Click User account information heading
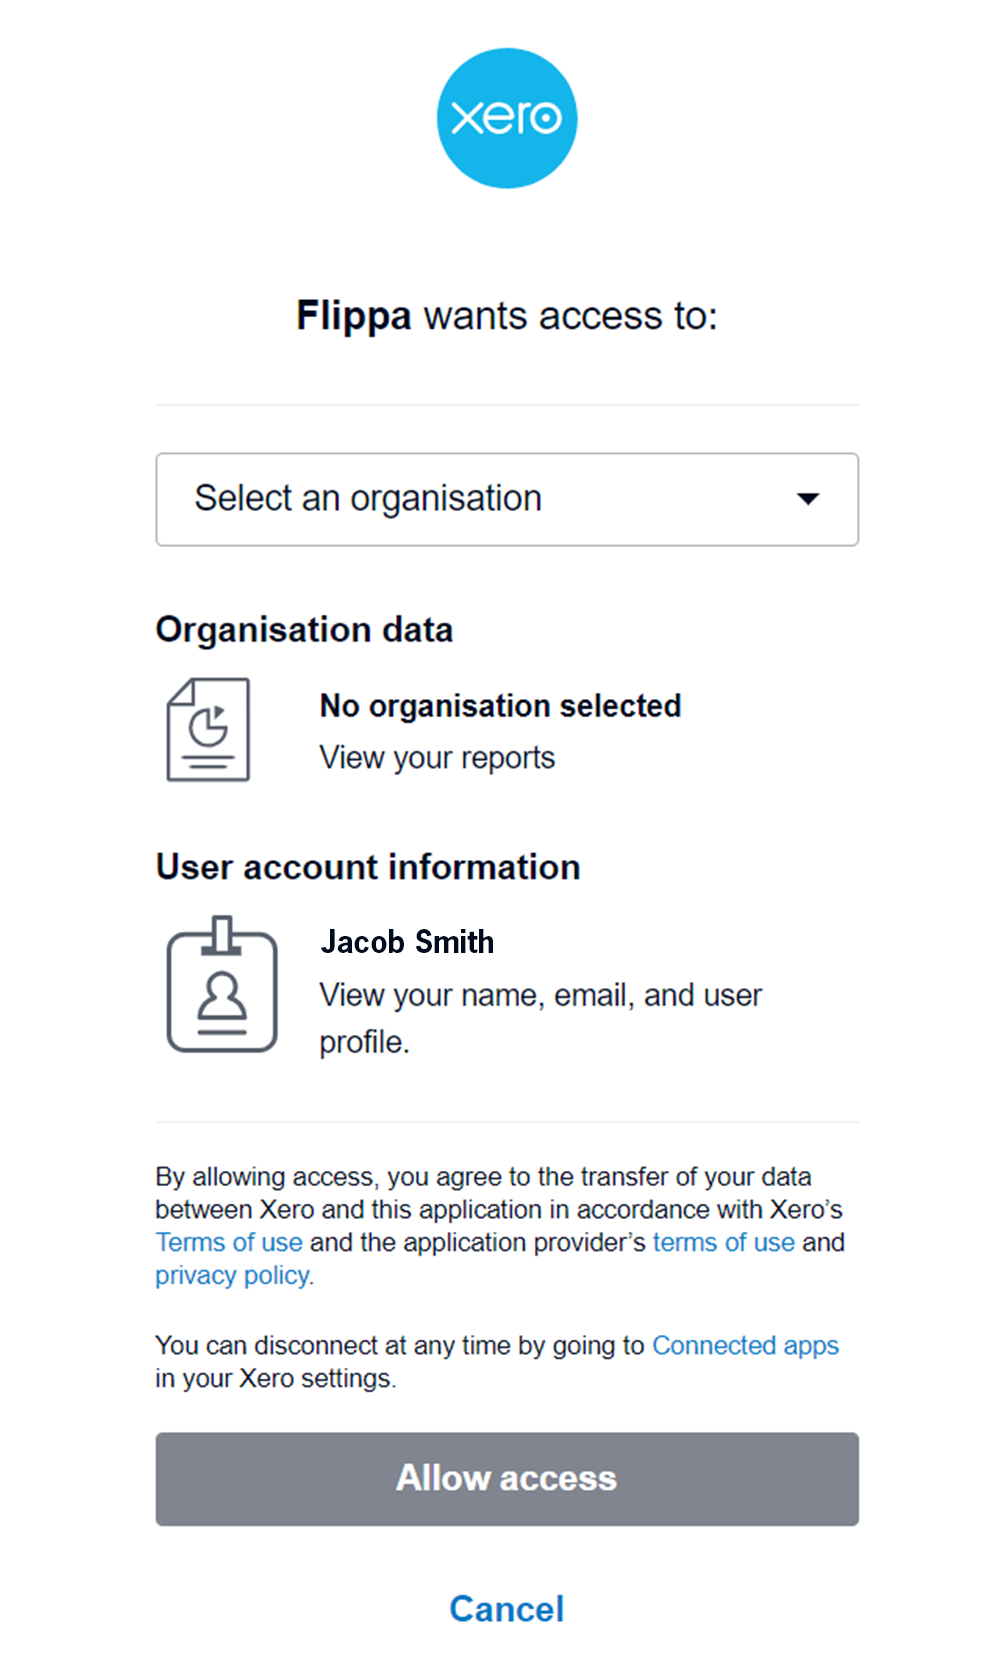This screenshot has height=1658, width=1003. point(368,867)
